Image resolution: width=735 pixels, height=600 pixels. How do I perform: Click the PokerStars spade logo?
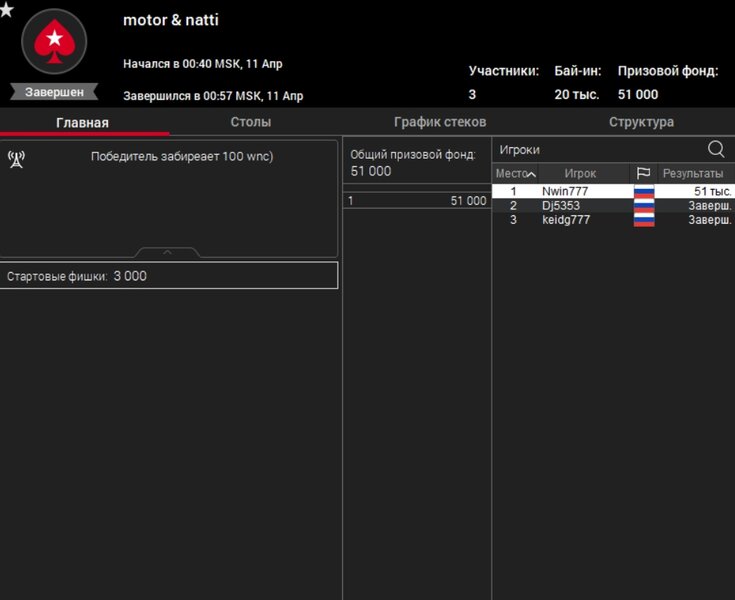[54, 41]
